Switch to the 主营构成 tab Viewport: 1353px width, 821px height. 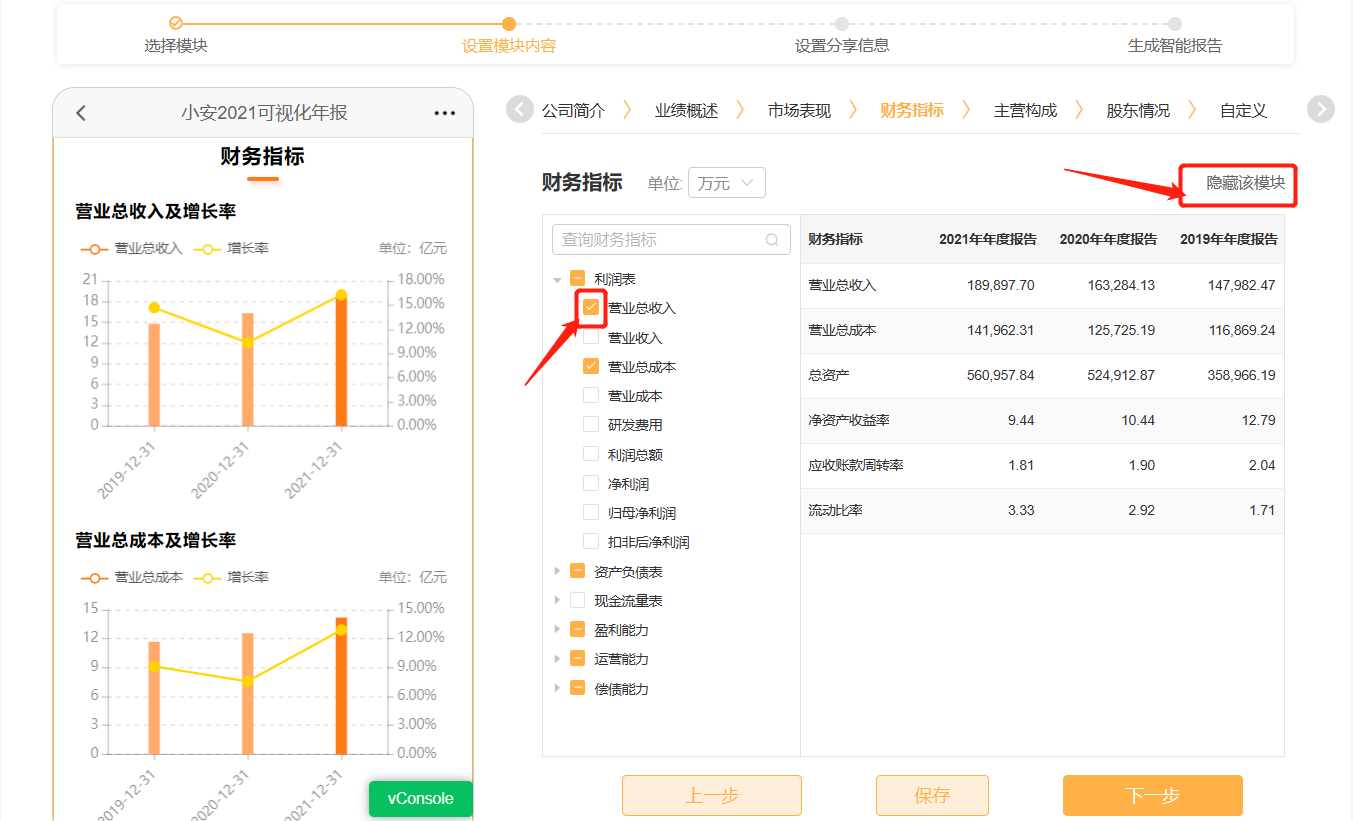(1025, 110)
